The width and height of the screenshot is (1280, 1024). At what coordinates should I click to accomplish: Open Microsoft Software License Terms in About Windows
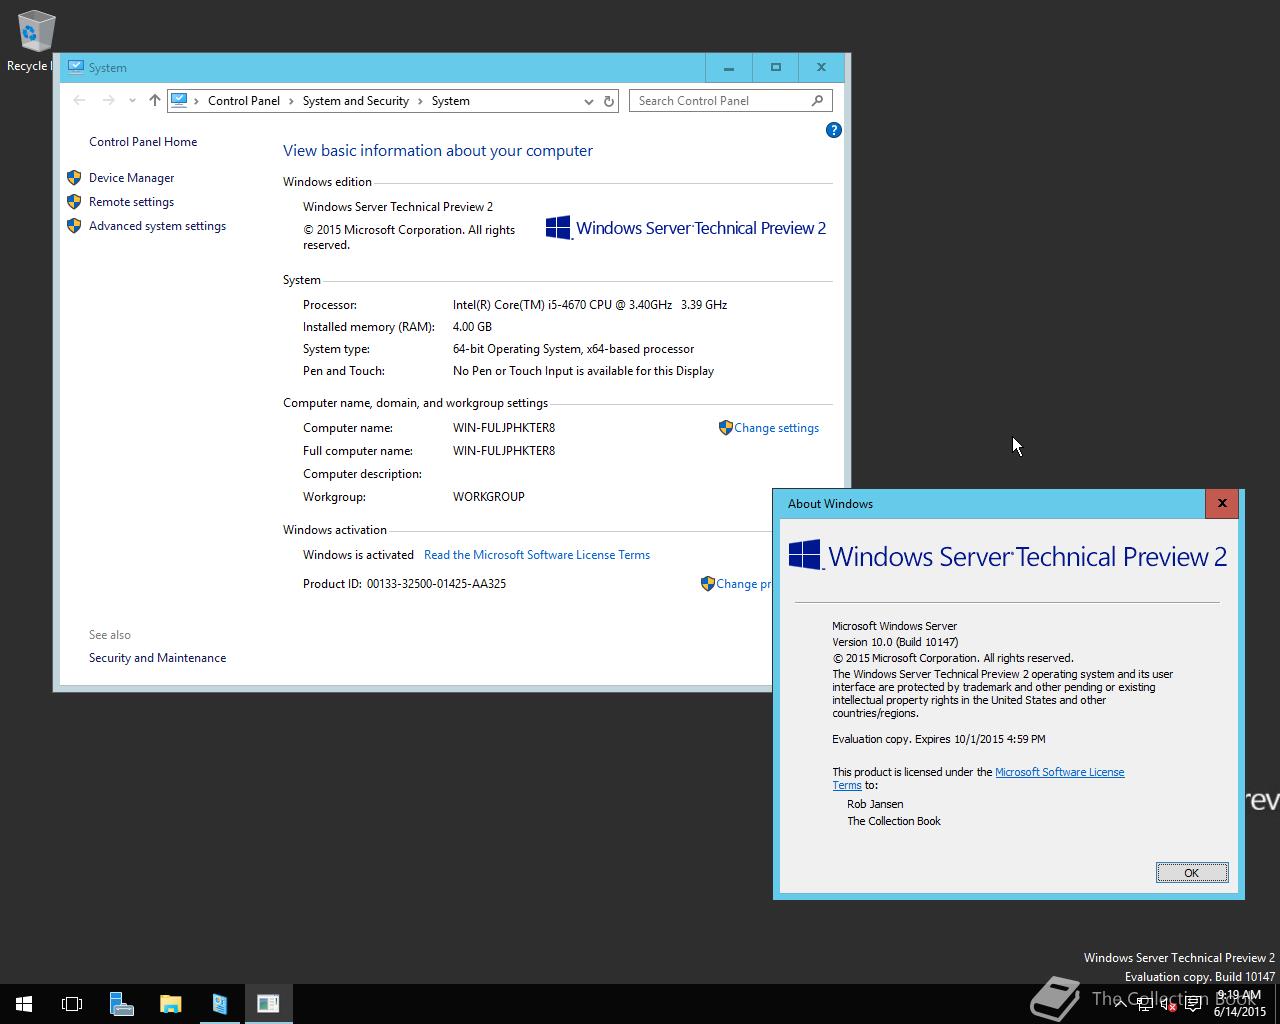[1059, 772]
